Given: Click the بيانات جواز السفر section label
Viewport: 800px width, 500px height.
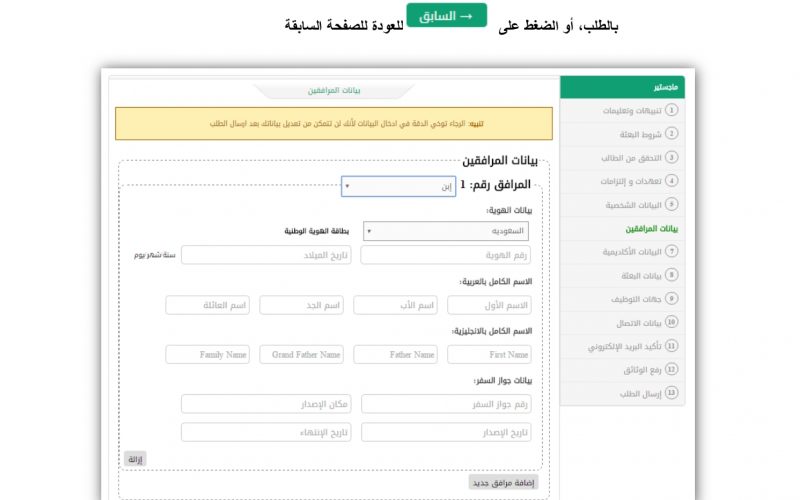Looking at the screenshot, I should (503, 381).
